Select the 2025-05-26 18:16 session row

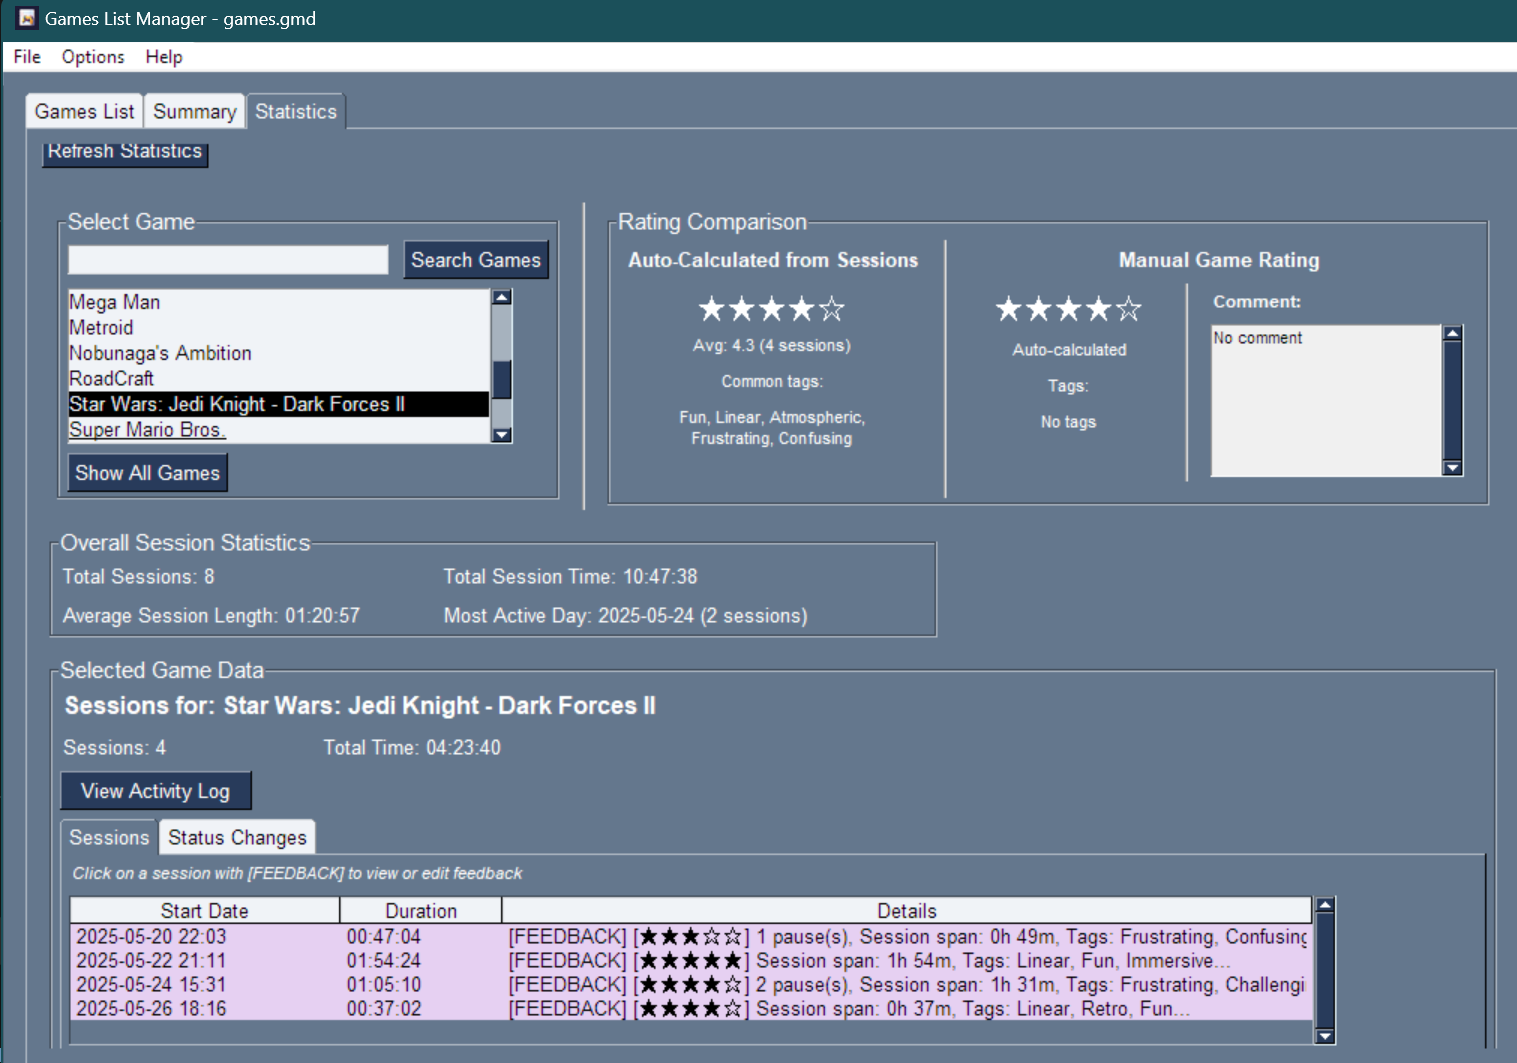[690, 1009]
